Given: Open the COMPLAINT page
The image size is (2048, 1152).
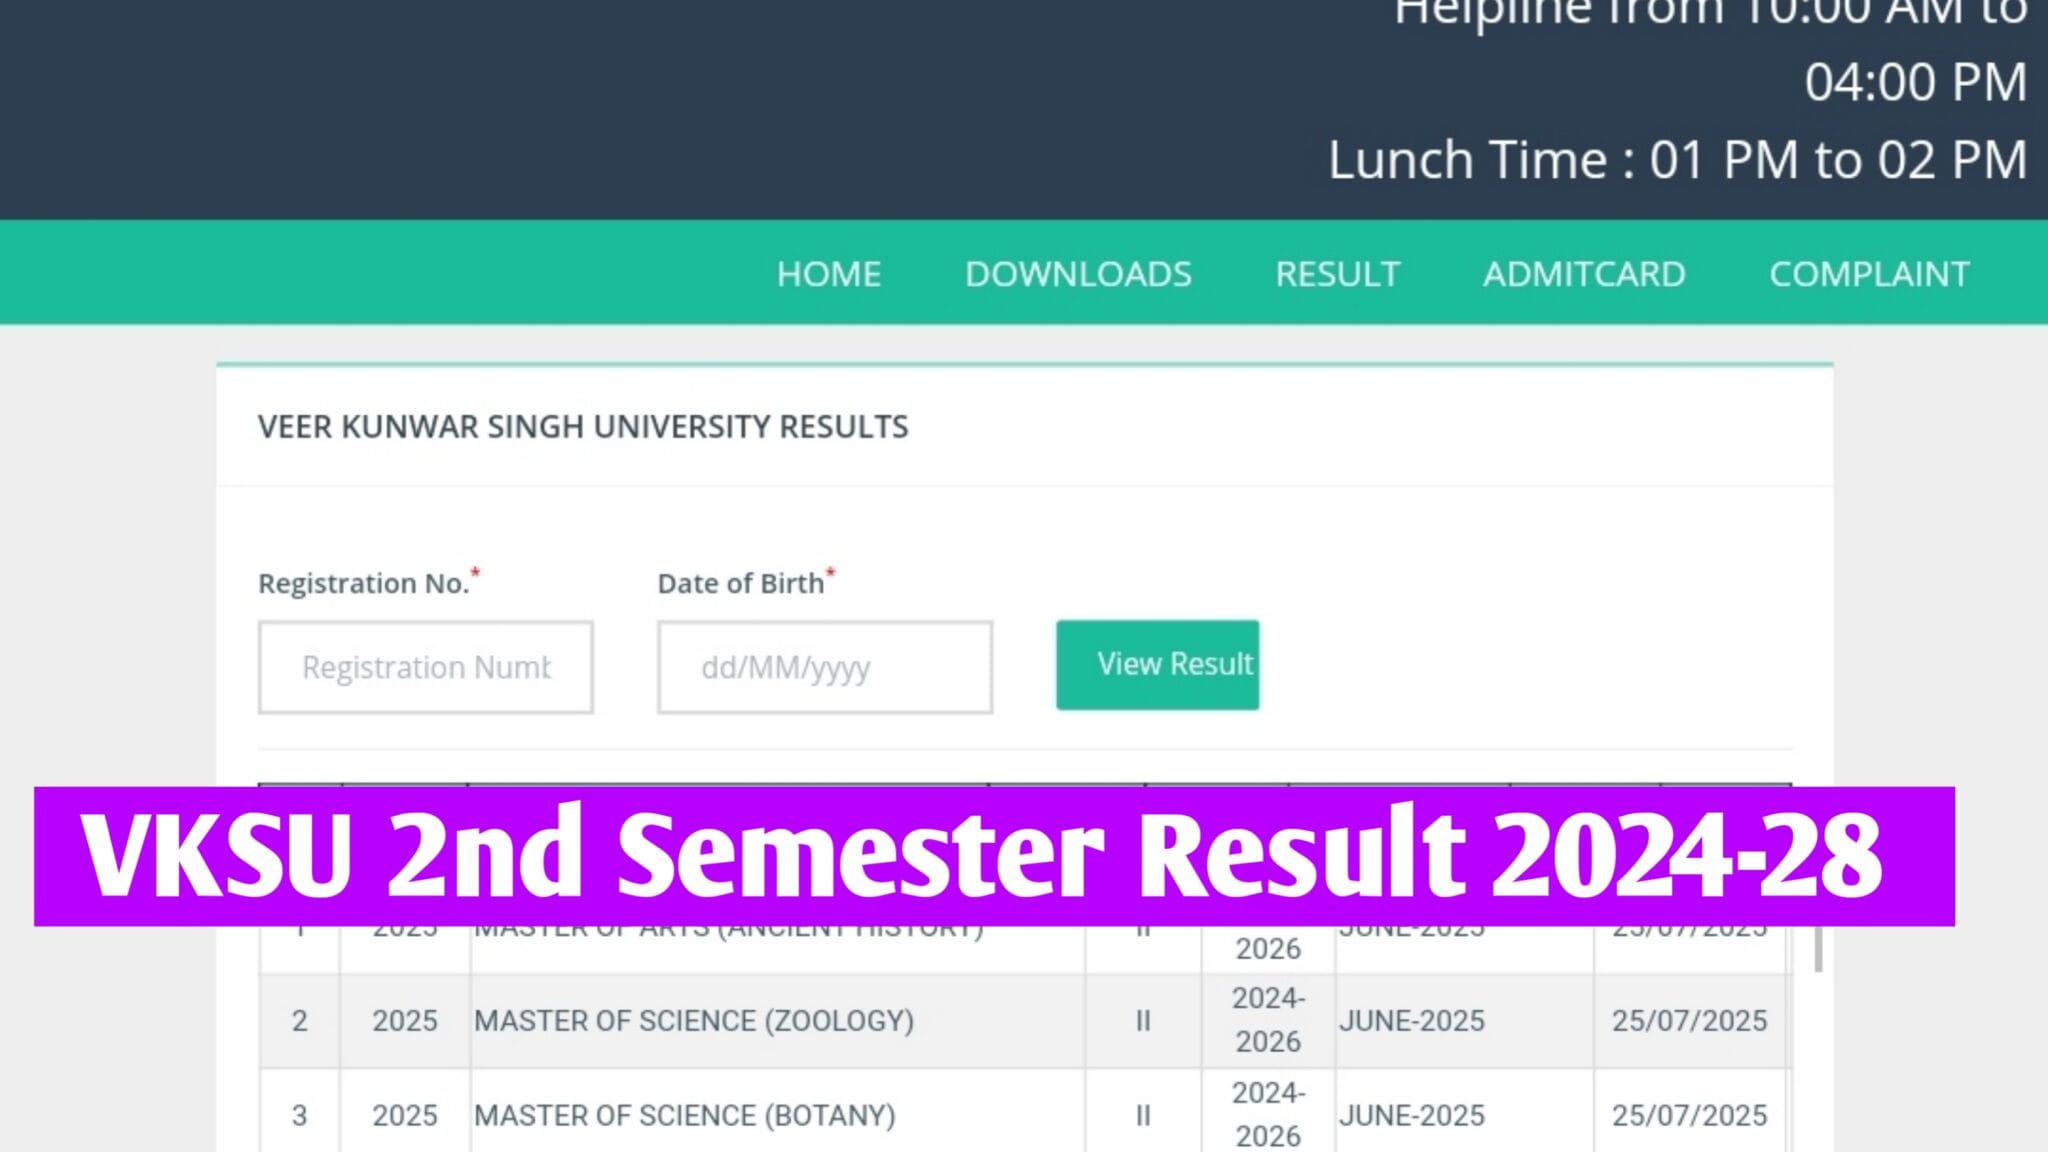Looking at the screenshot, I should 1868,273.
